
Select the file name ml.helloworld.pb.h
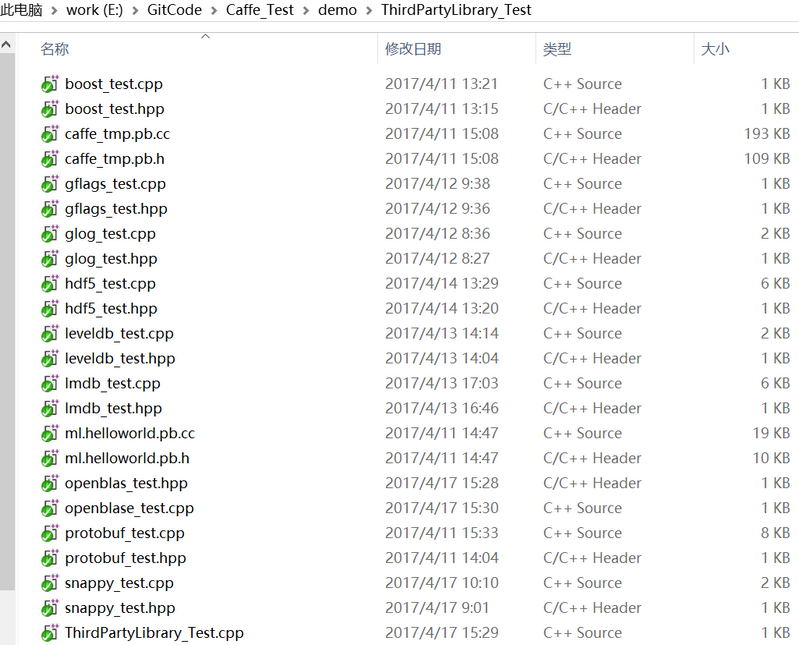[127, 459]
